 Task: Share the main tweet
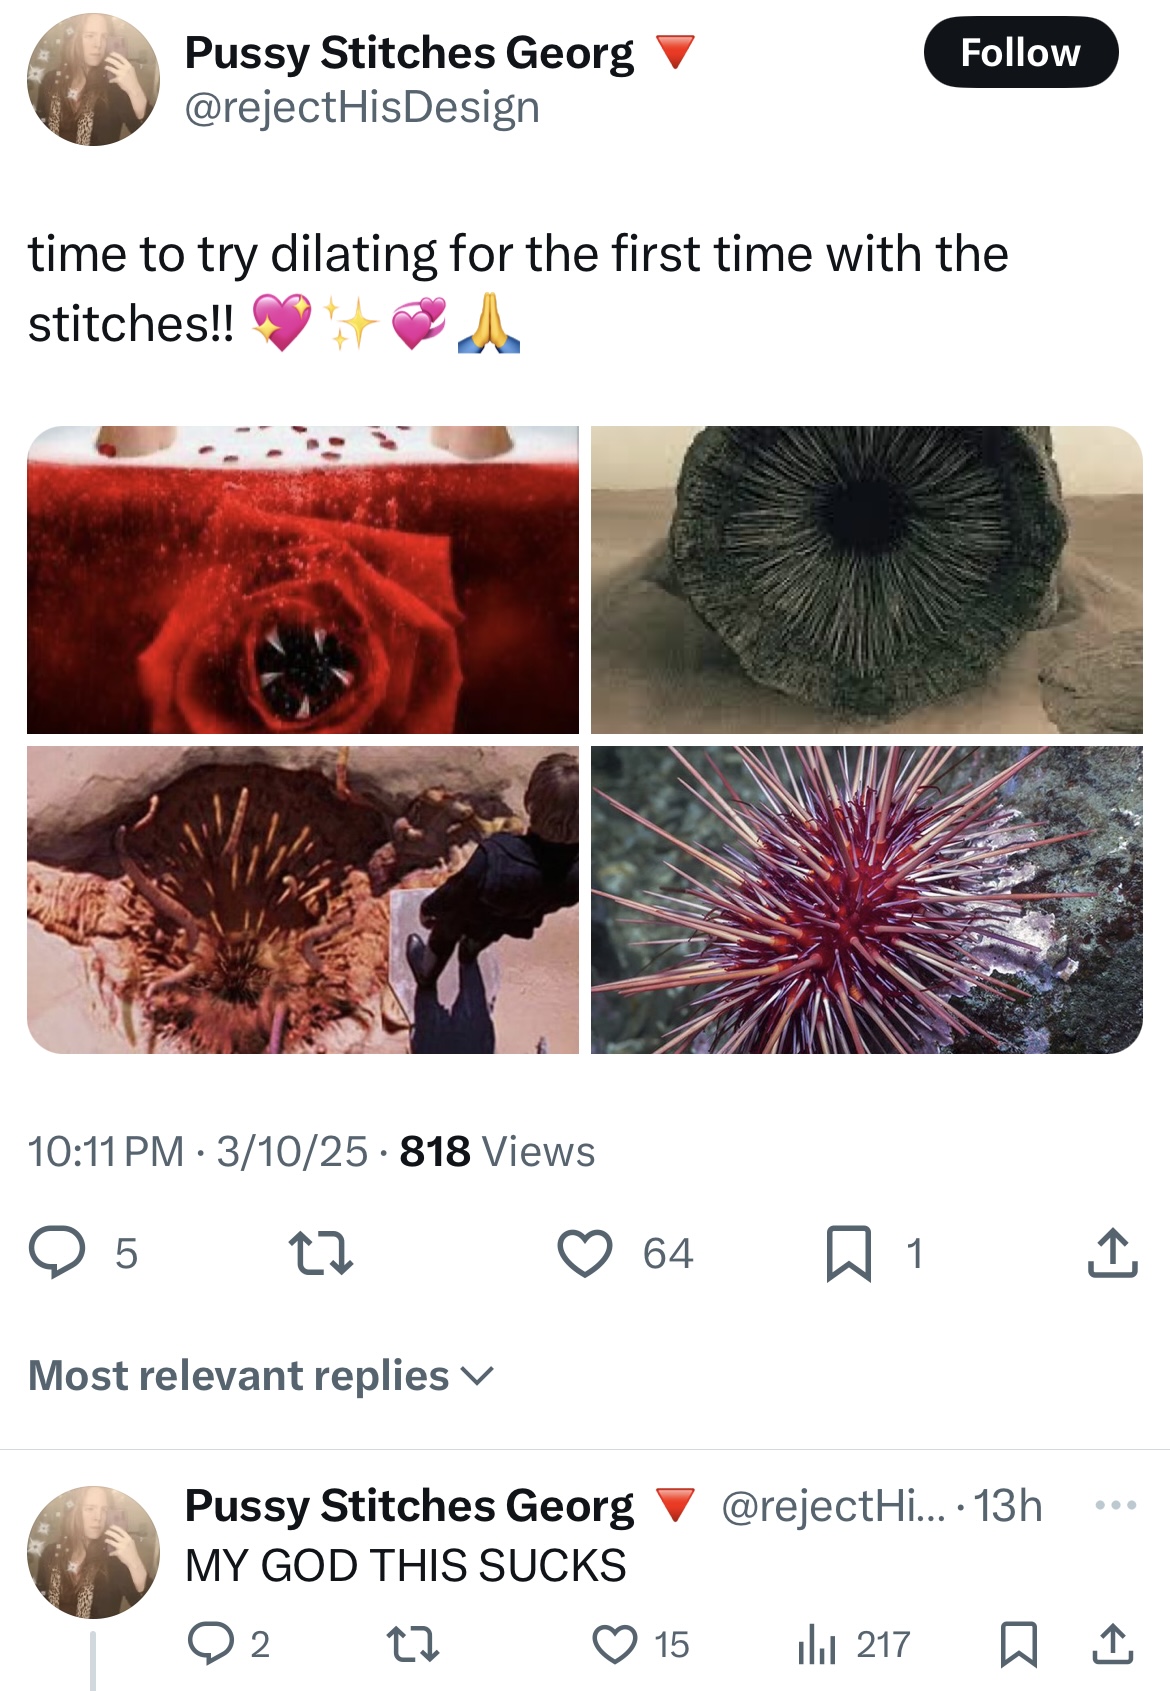1112,1253
